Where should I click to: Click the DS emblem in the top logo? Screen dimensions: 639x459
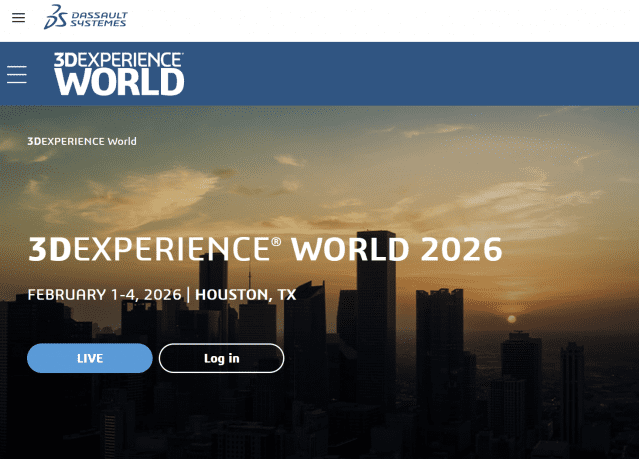pos(55,17)
